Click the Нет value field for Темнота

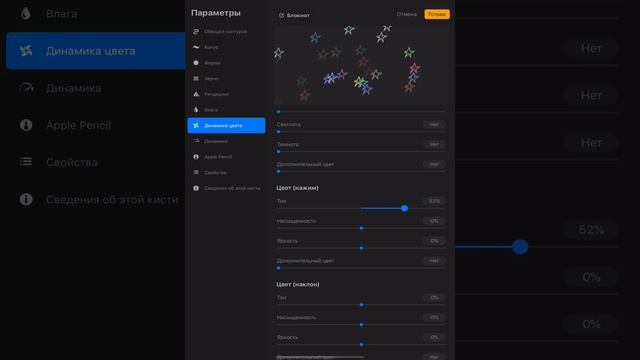pyautogui.click(x=434, y=144)
